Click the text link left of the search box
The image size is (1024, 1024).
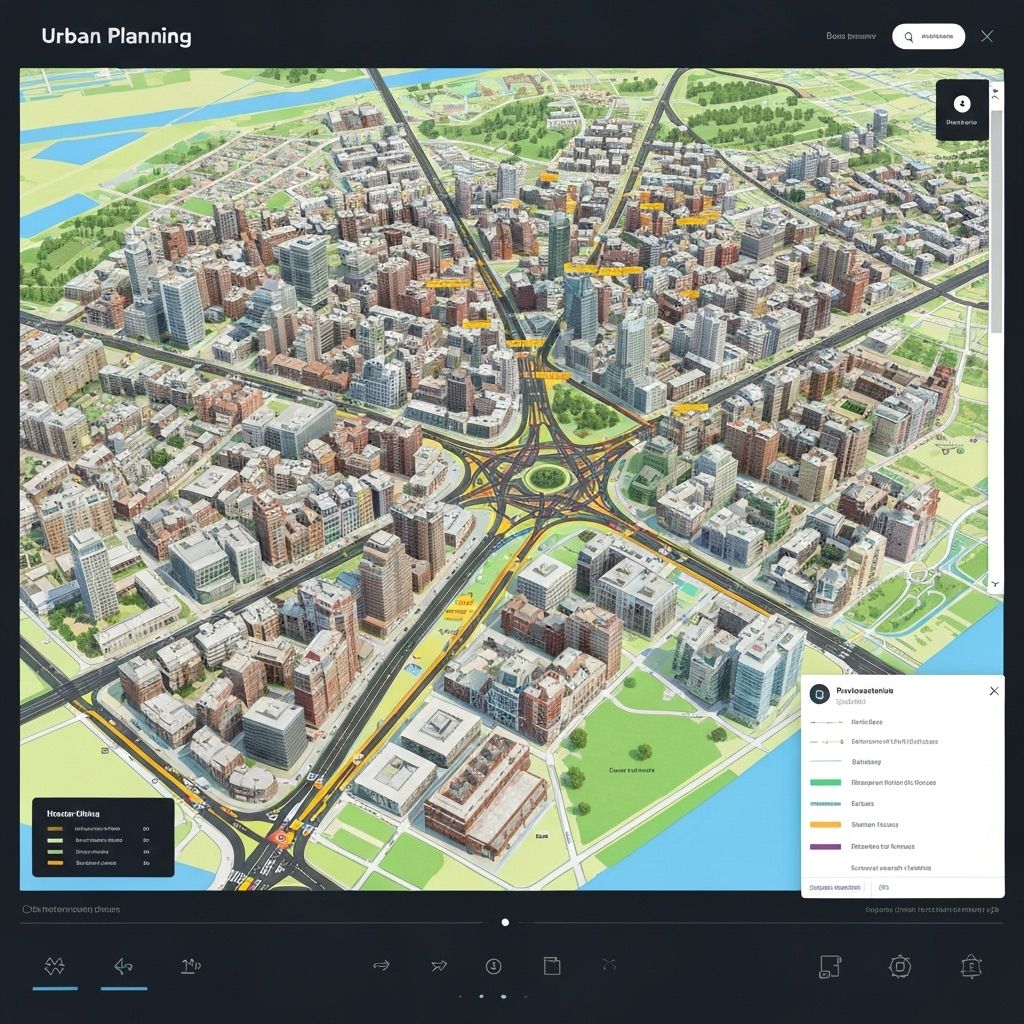(851, 36)
